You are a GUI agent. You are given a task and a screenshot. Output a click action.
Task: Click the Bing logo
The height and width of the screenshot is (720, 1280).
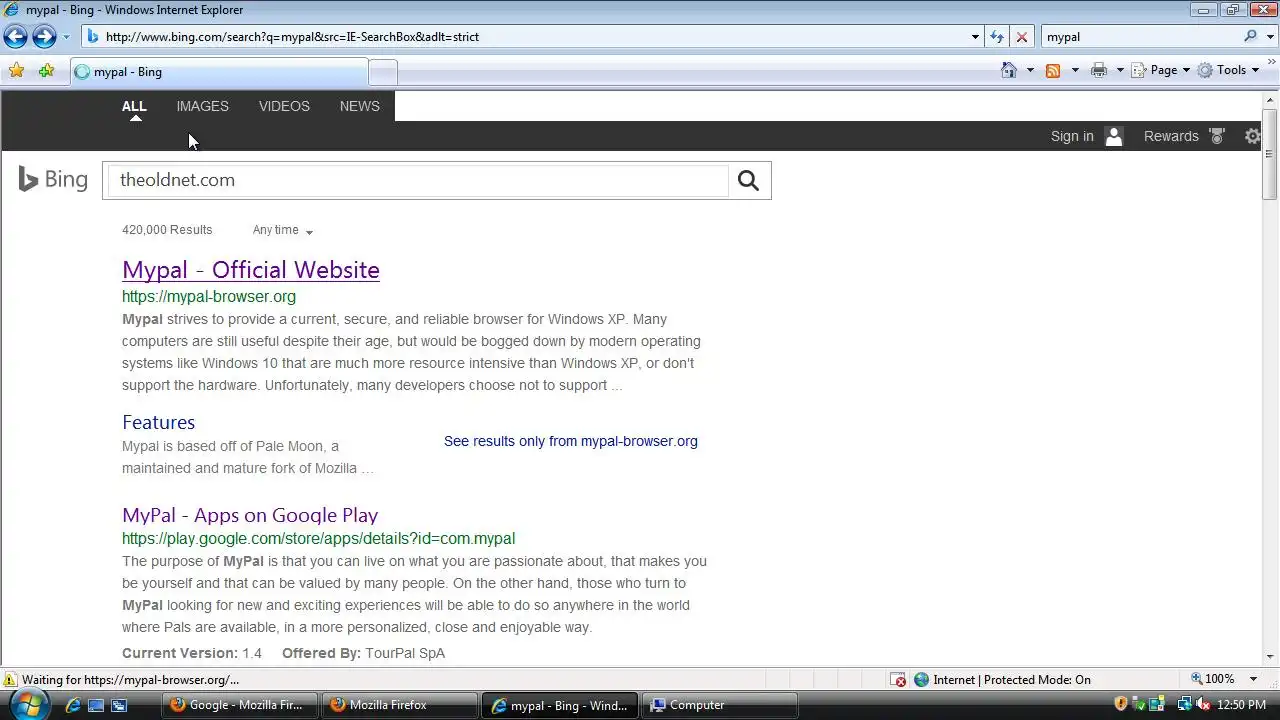tap(53, 180)
